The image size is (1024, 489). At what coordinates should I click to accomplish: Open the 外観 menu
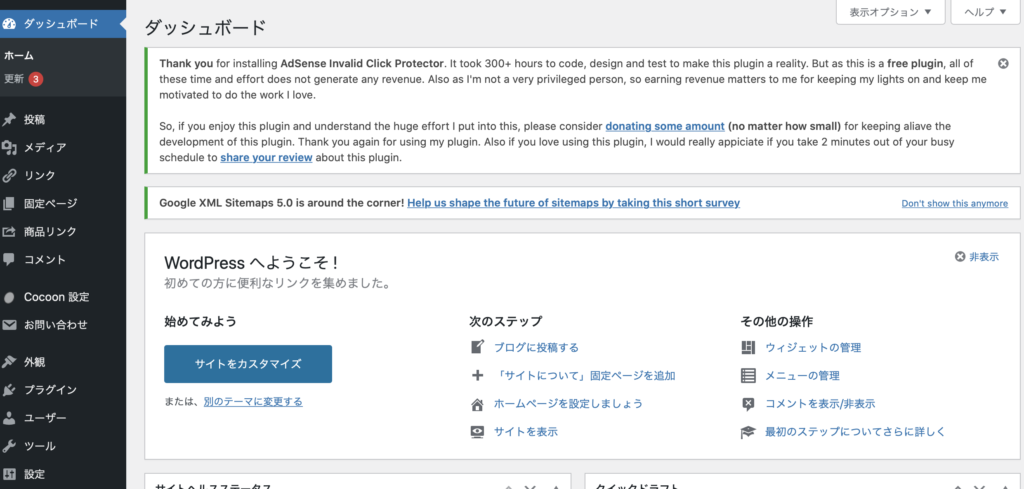click(x=63, y=362)
